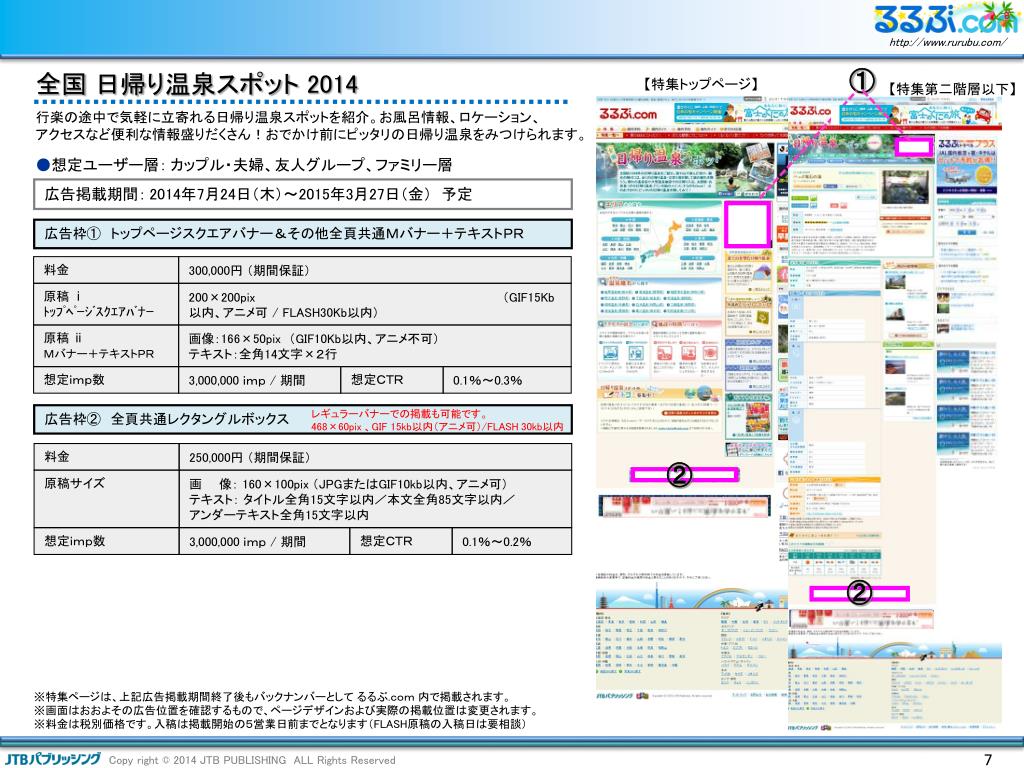1024x768 pixels.
Task: Open the http://www.rurubu.com/ URL under the logo
Action: (947, 43)
